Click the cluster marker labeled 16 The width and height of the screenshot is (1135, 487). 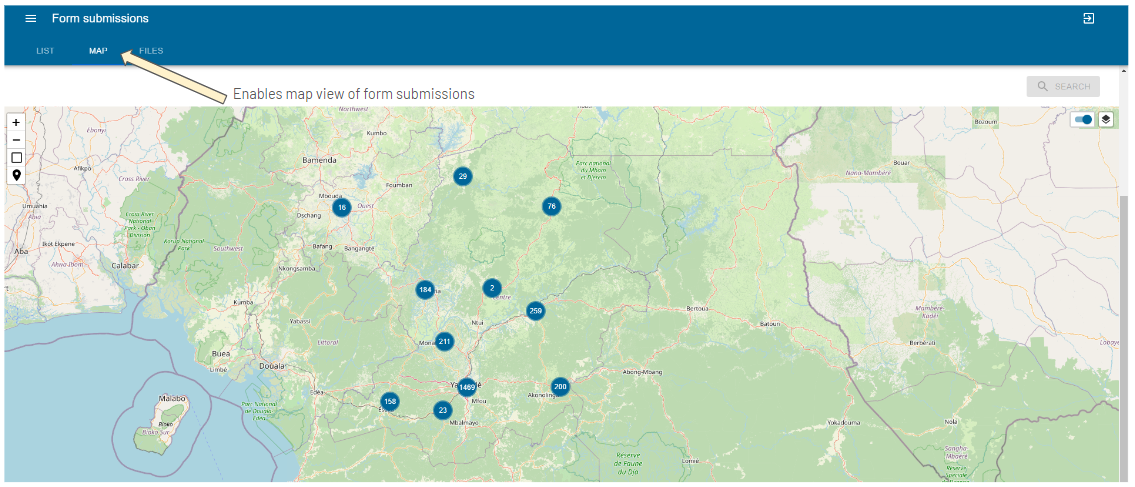click(x=342, y=208)
